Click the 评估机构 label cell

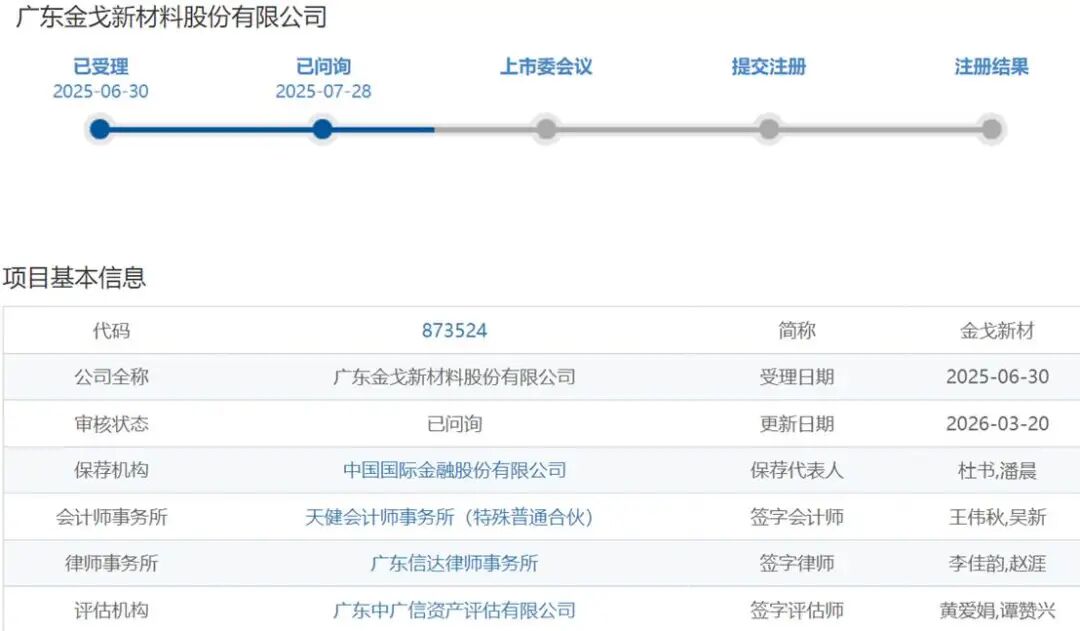click(x=111, y=610)
